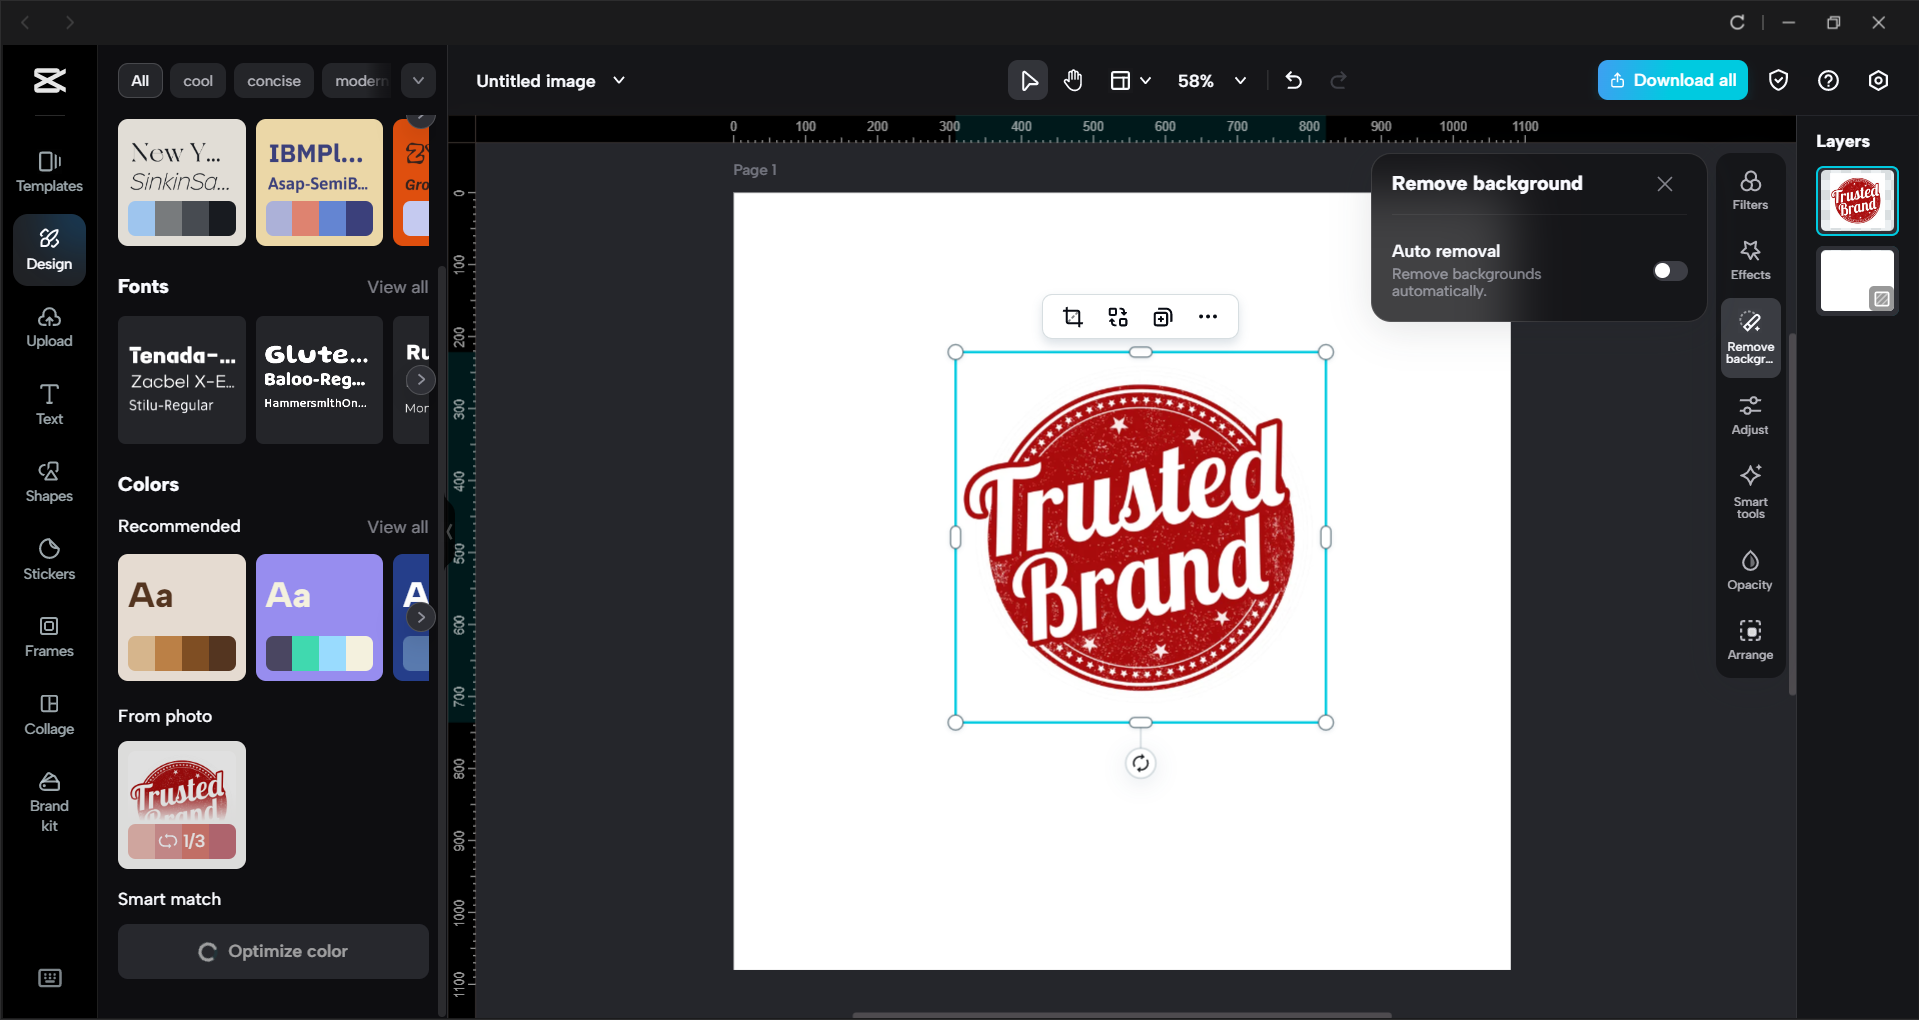The width and height of the screenshot is (1919, 1020).
Task: Click the hand pan tool icon
Action: tap(1073, 80)
